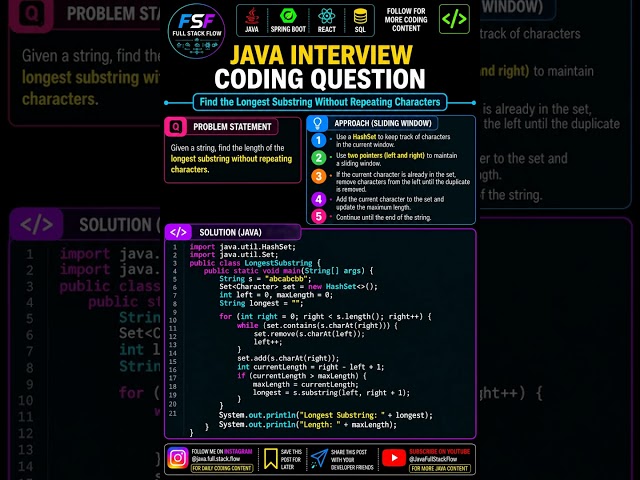Click the React atom icon
Viewport: 640px width, 480px height.
[327, 16]
